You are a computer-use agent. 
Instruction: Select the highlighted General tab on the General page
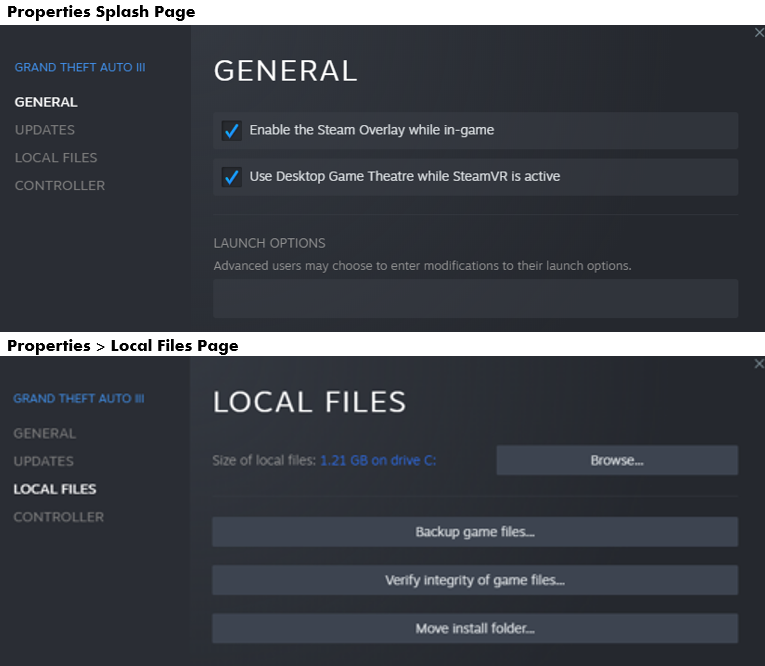(x=46, y=102)
